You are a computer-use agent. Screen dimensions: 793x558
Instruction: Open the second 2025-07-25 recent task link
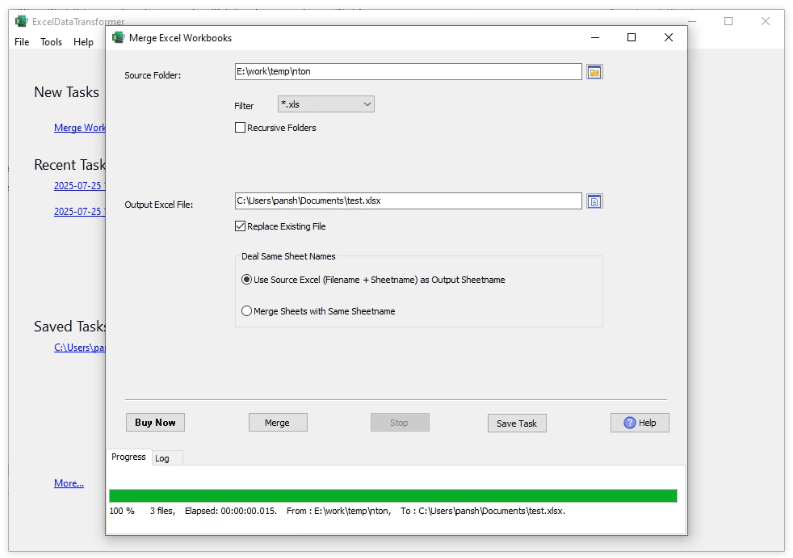coord(80,211)
